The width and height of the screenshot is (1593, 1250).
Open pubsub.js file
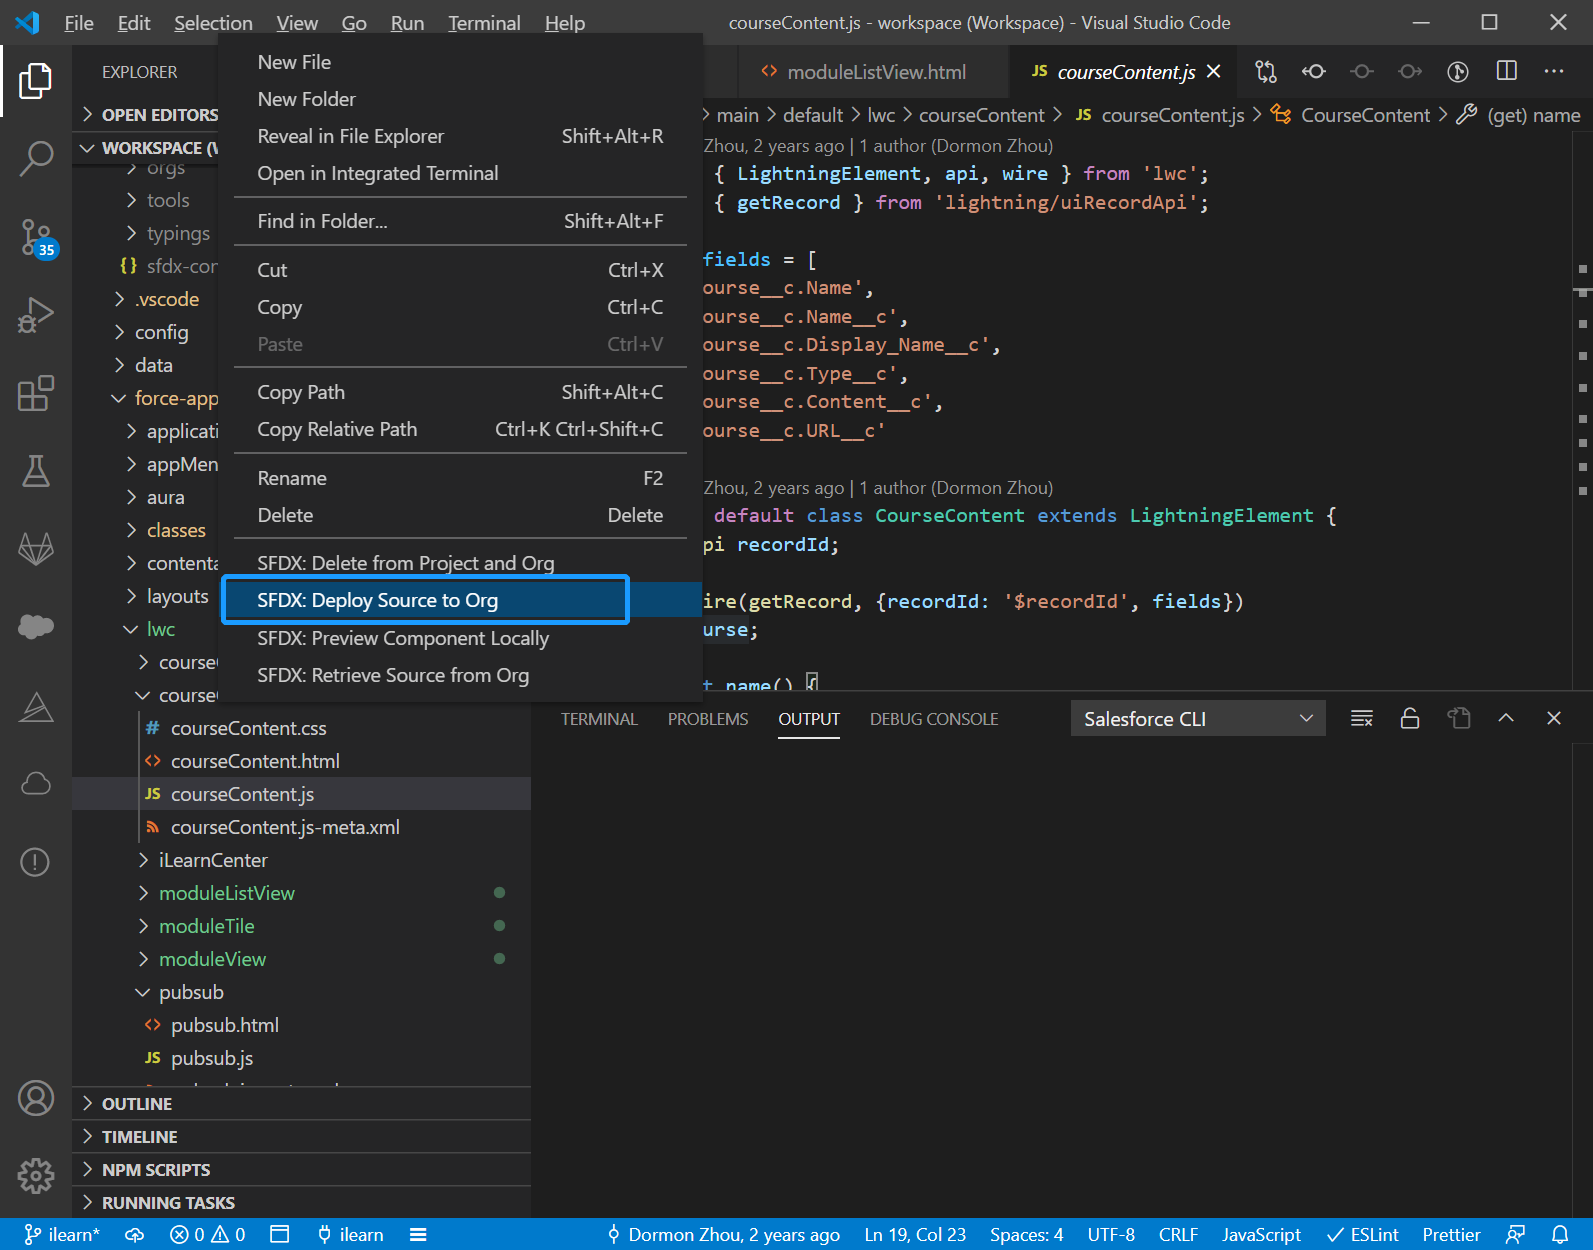click(x=302, y=1058)
